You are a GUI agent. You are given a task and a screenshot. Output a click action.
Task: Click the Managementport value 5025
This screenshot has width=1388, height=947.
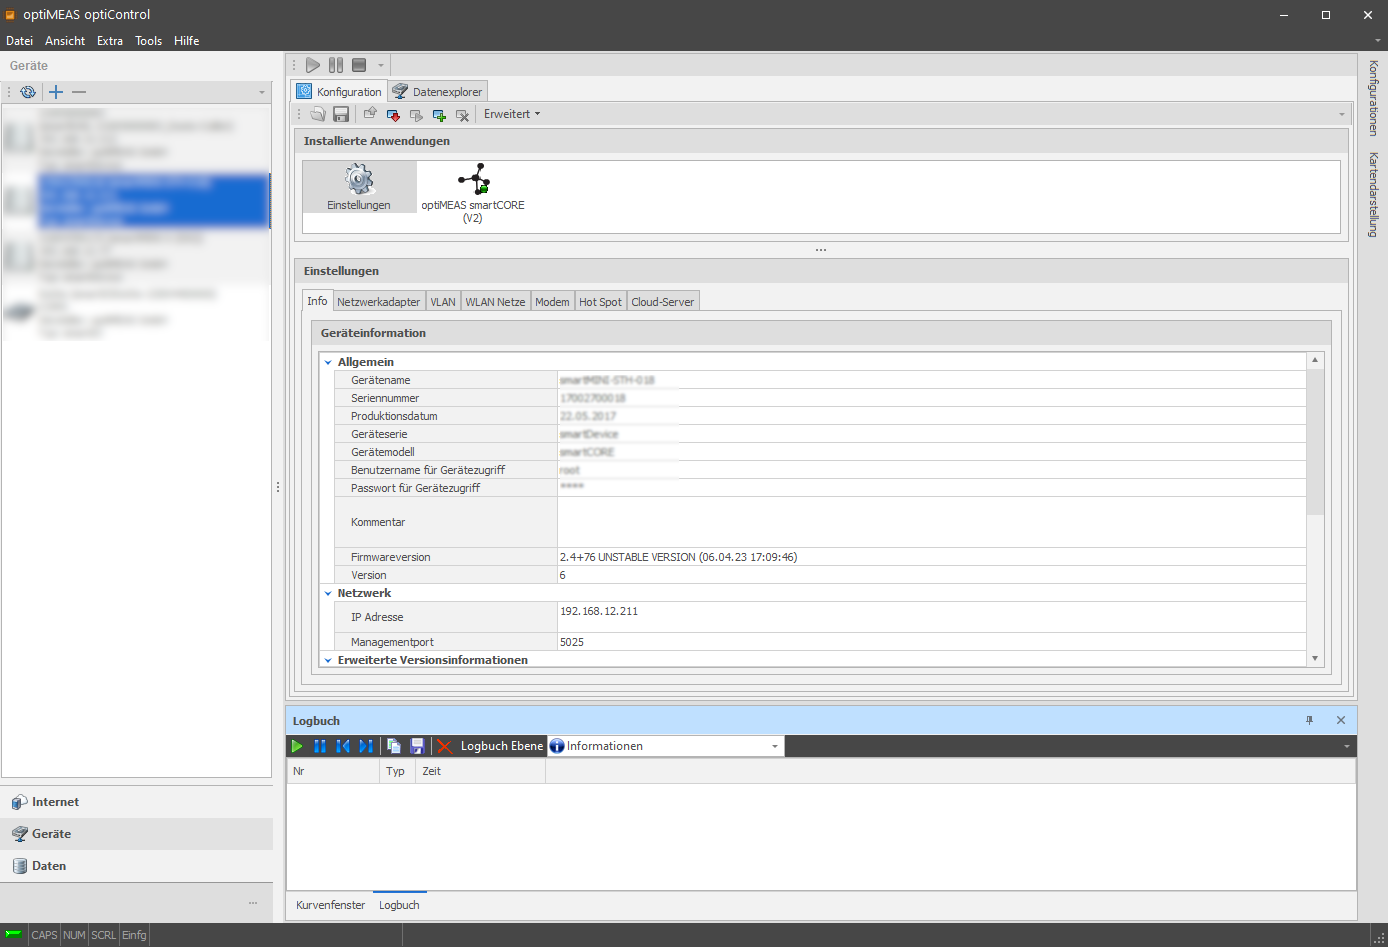coord(572,642)
